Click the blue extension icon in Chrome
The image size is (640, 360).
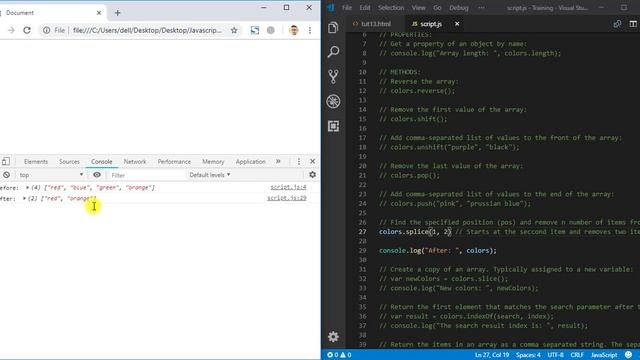pyautogui.click(x=255, y=30)
